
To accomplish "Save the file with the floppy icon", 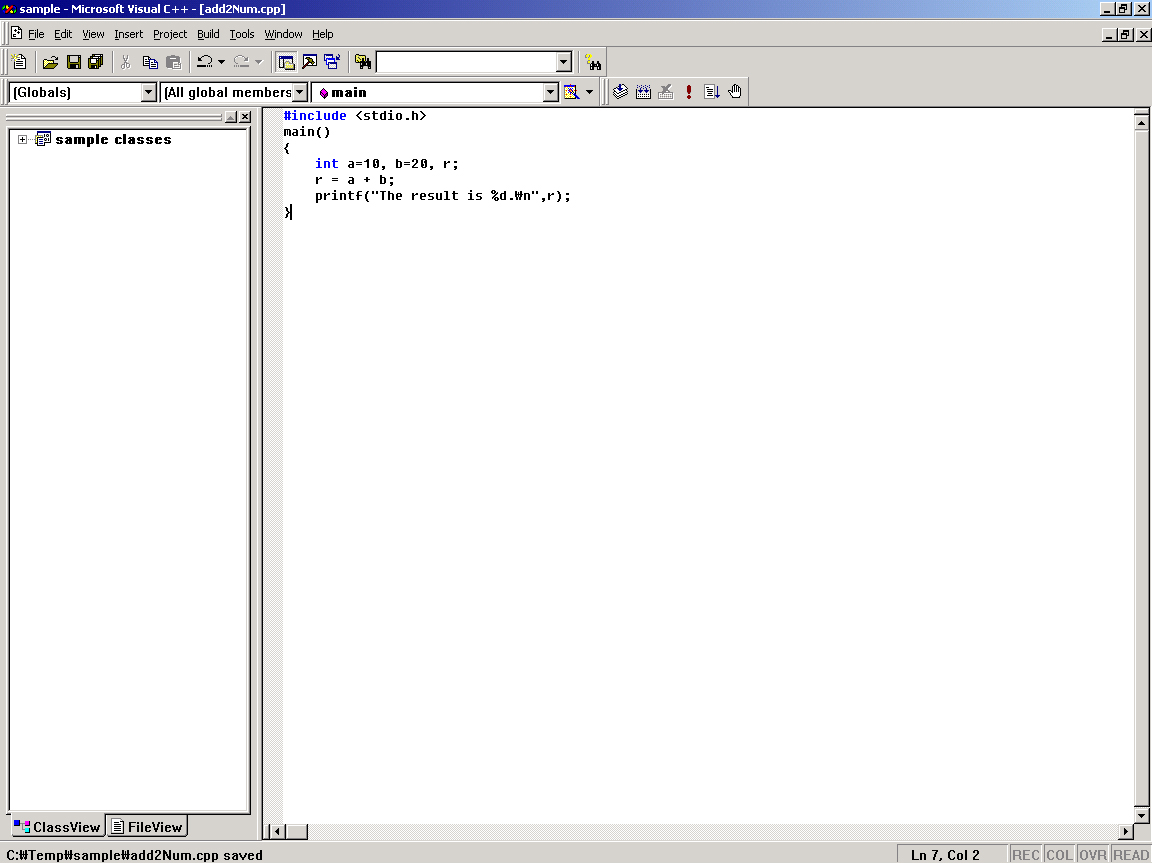I will tap(73, 62).
